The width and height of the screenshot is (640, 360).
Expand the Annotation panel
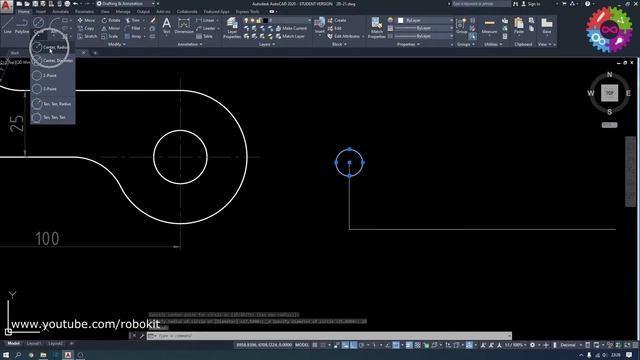coord(190,44)
